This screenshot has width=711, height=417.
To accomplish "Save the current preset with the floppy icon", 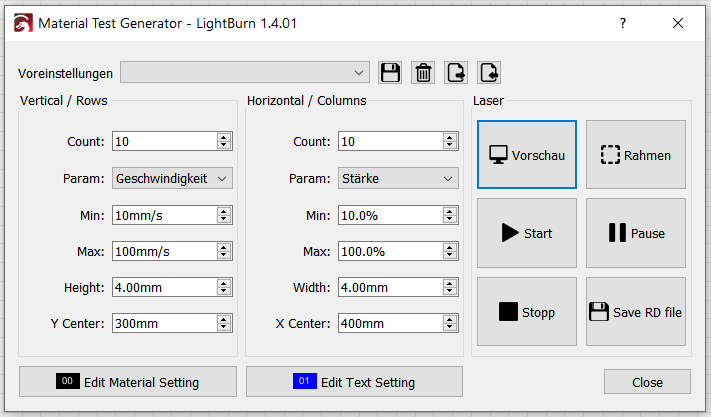I will (x=390, y=73).
